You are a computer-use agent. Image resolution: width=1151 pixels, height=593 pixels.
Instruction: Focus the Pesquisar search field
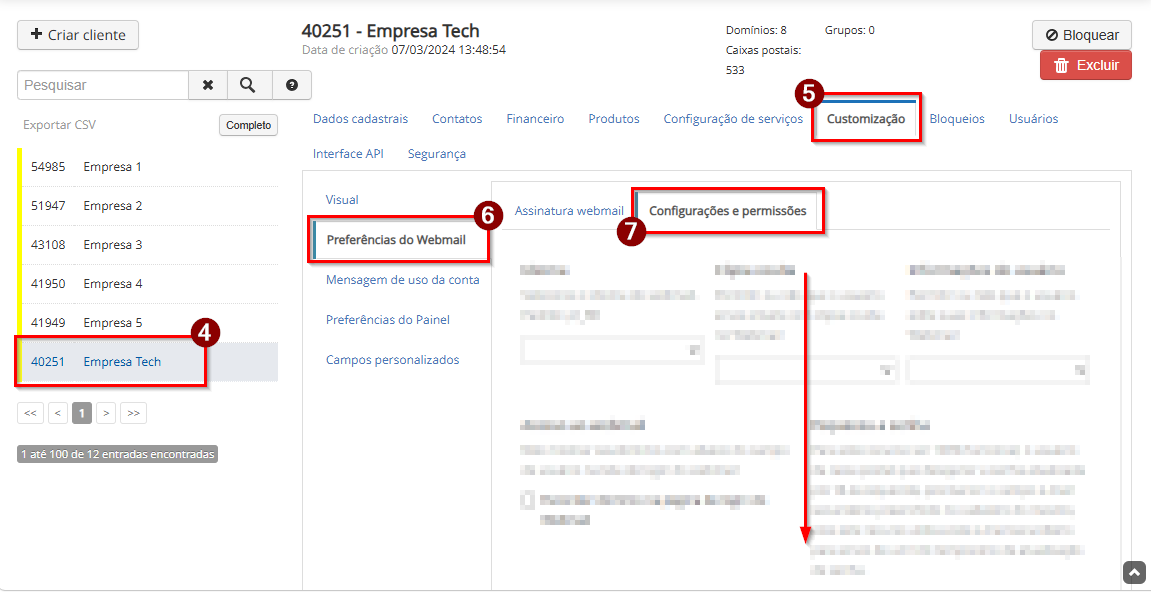(x=104, y=85)
